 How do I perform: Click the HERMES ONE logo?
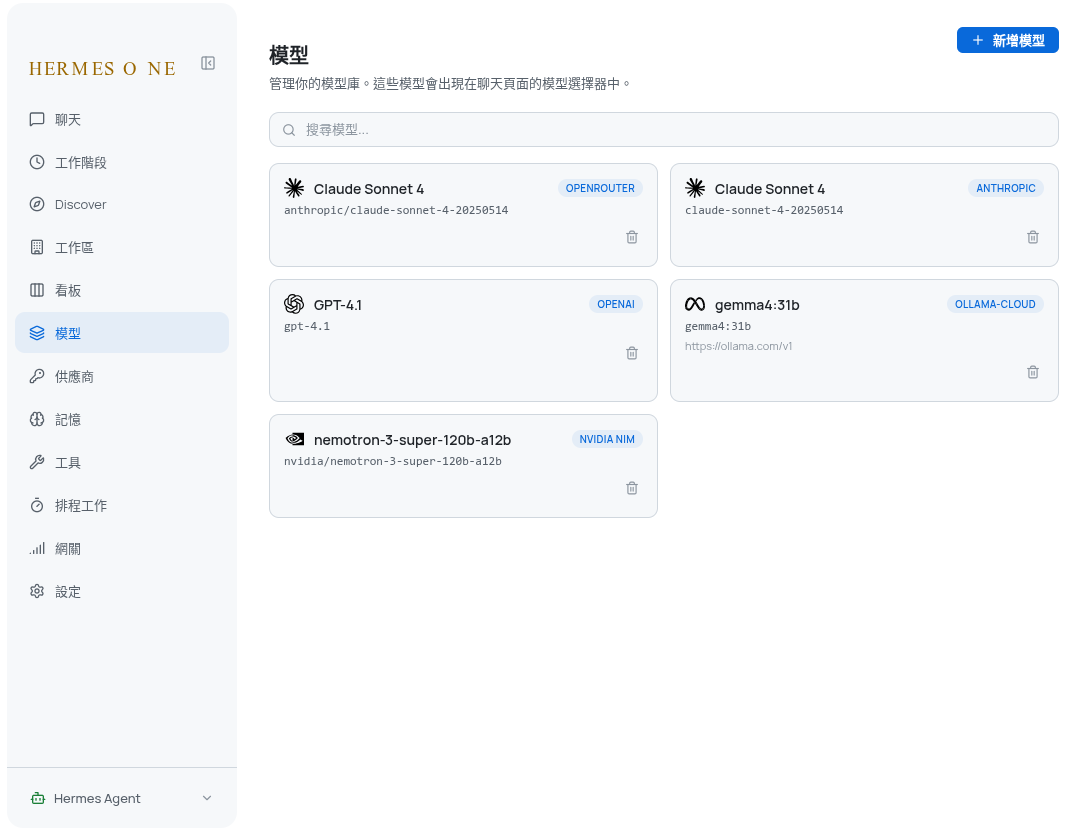[103, 69]
